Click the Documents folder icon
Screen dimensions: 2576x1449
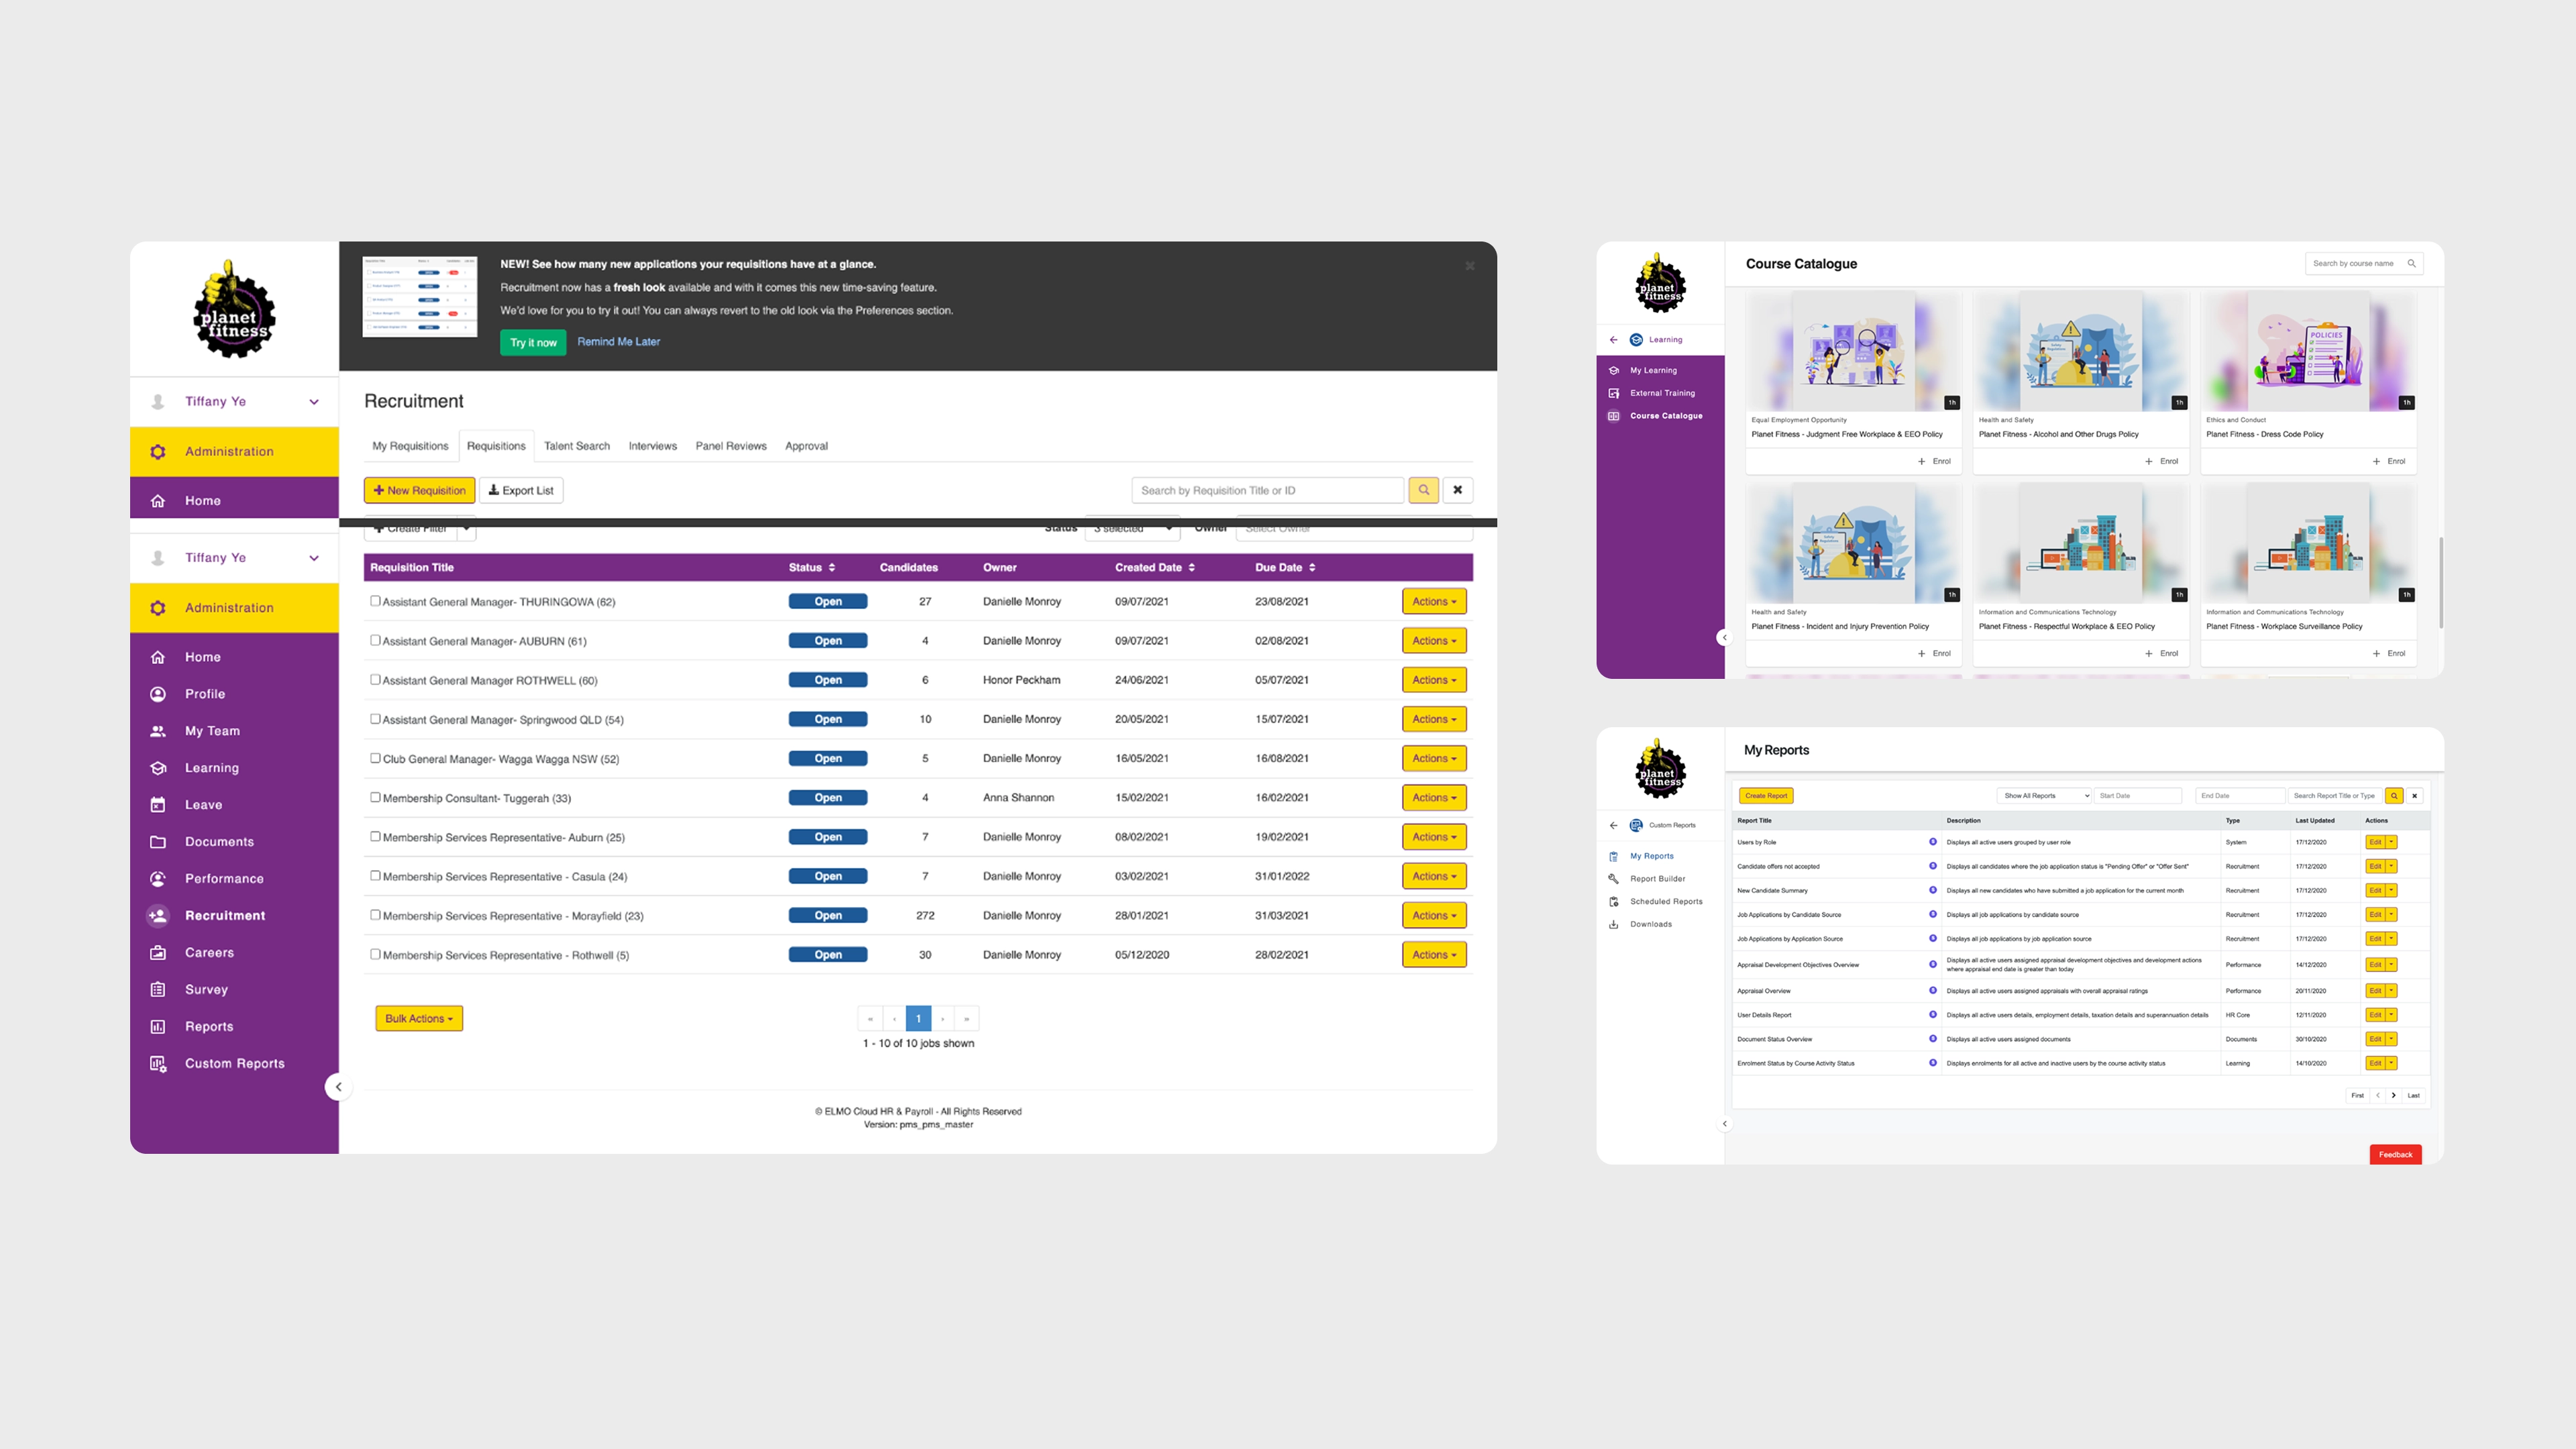158,842
